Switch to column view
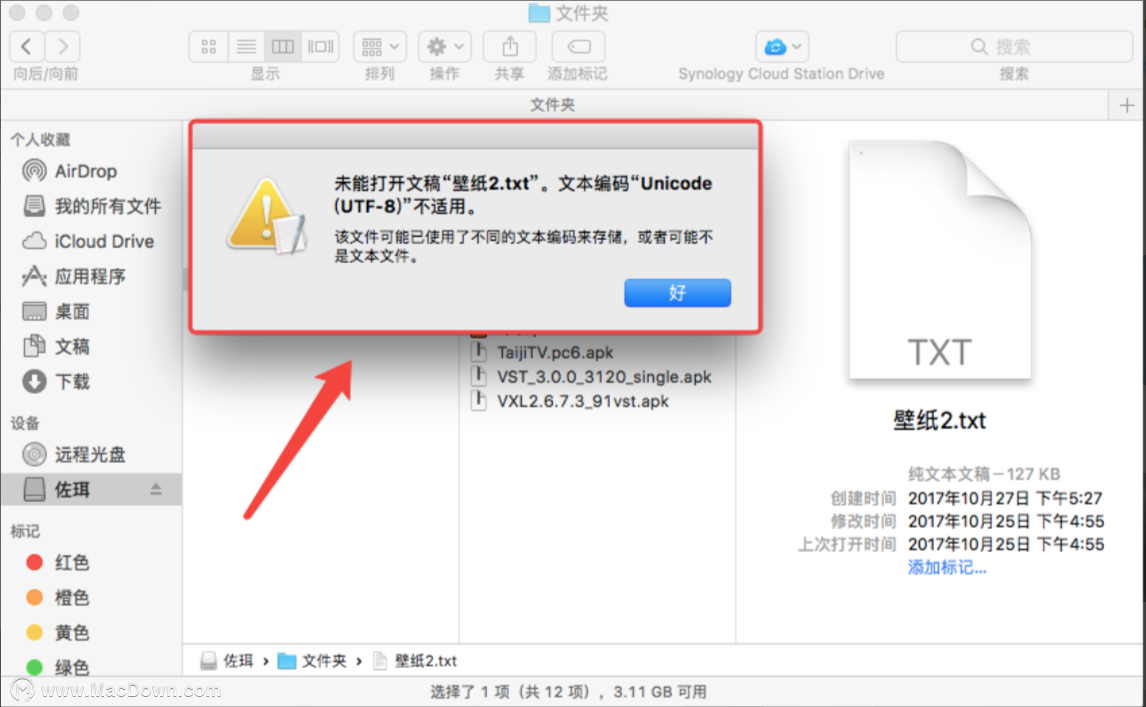1146x707 pixels. coord(283,47)
